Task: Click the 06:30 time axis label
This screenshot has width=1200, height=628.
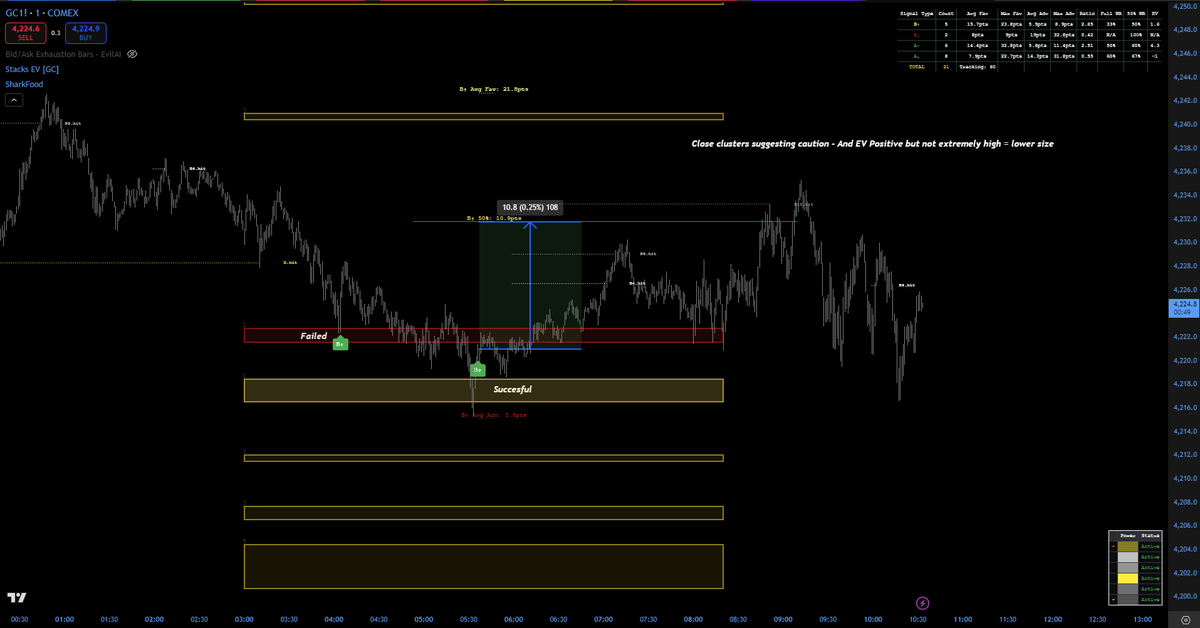Action: 558,620
